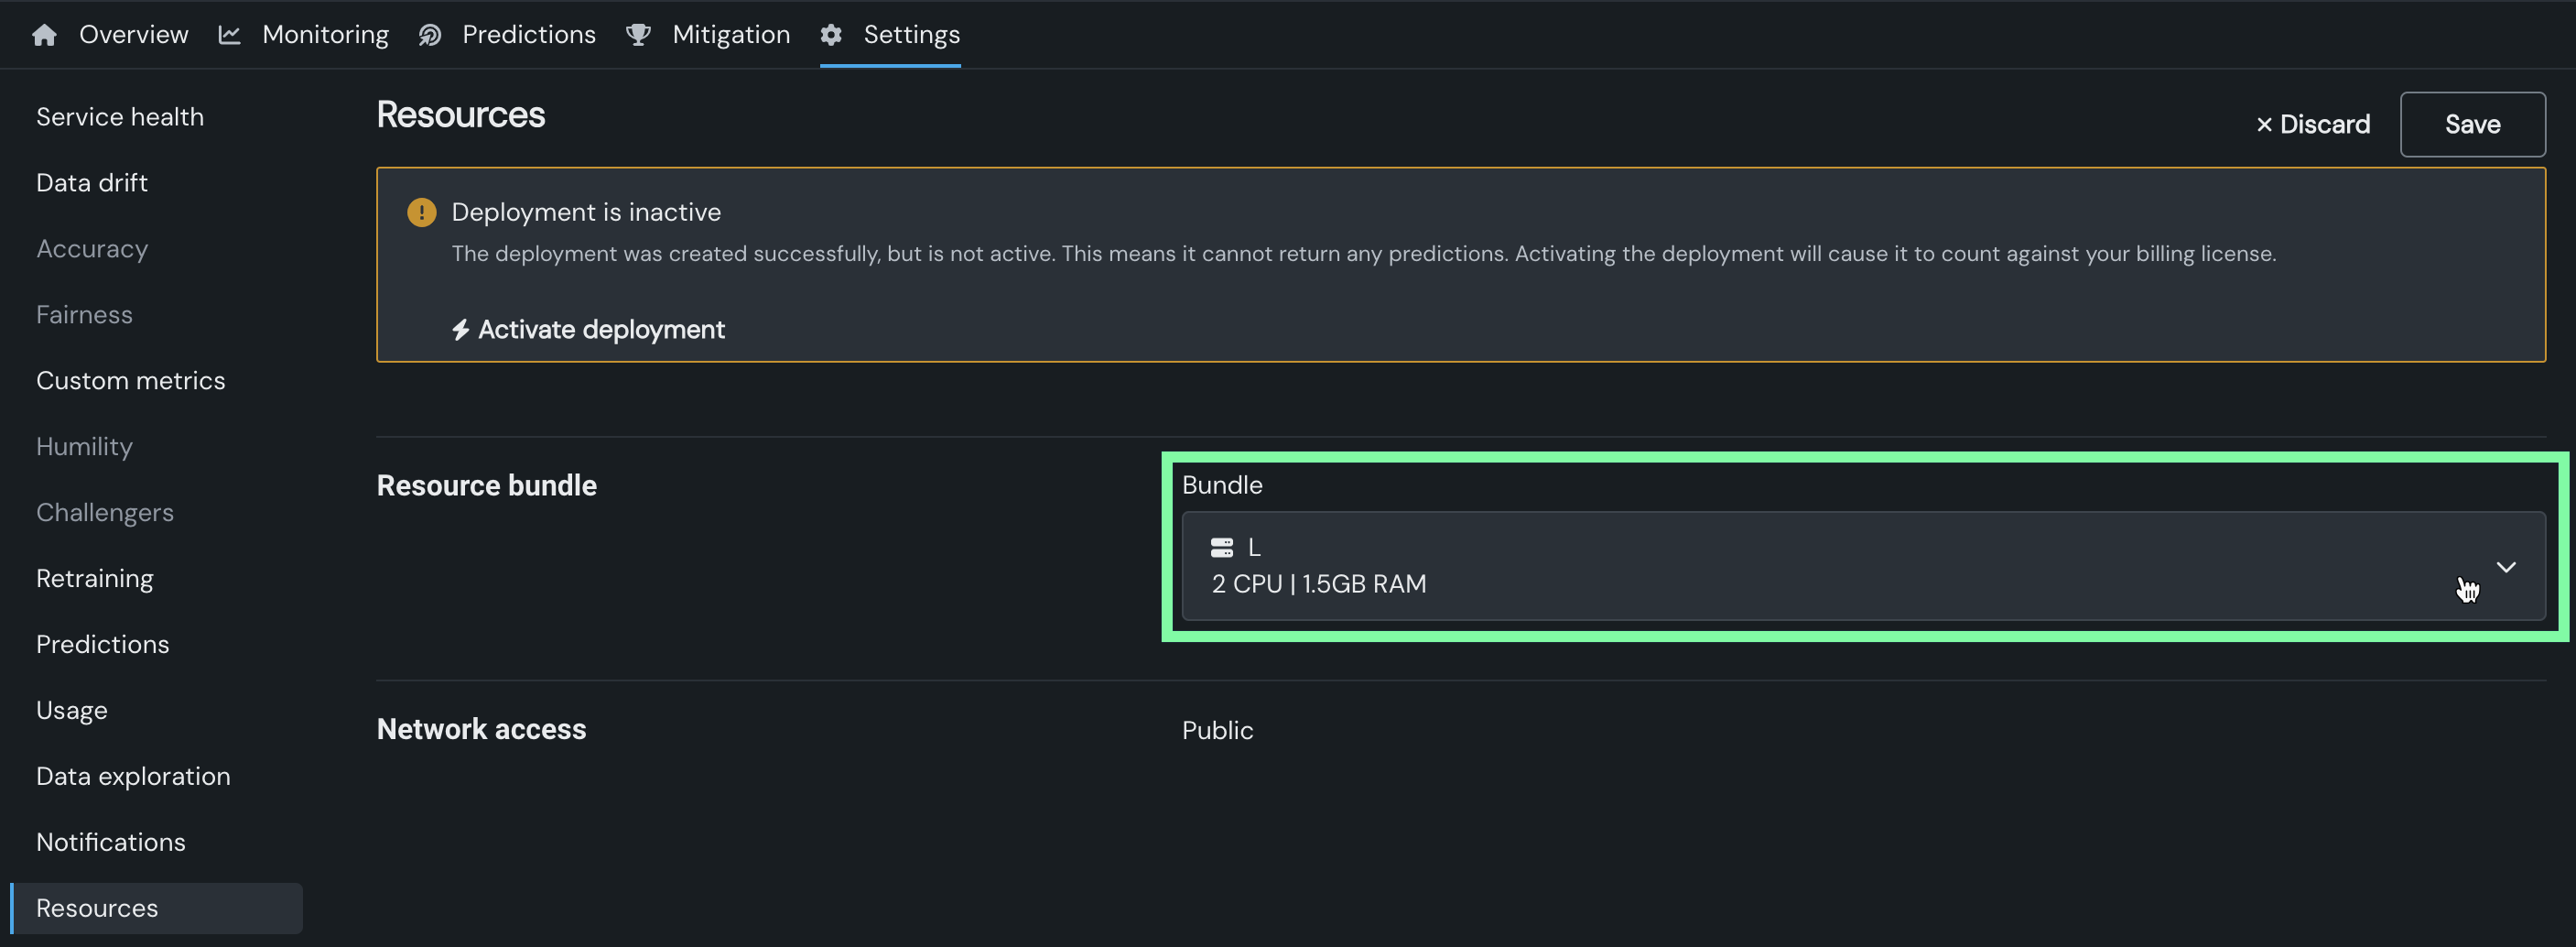Select Custom metrics in sidebar
This screenshot has height=947, width=2576.
(x=131, y=381)
